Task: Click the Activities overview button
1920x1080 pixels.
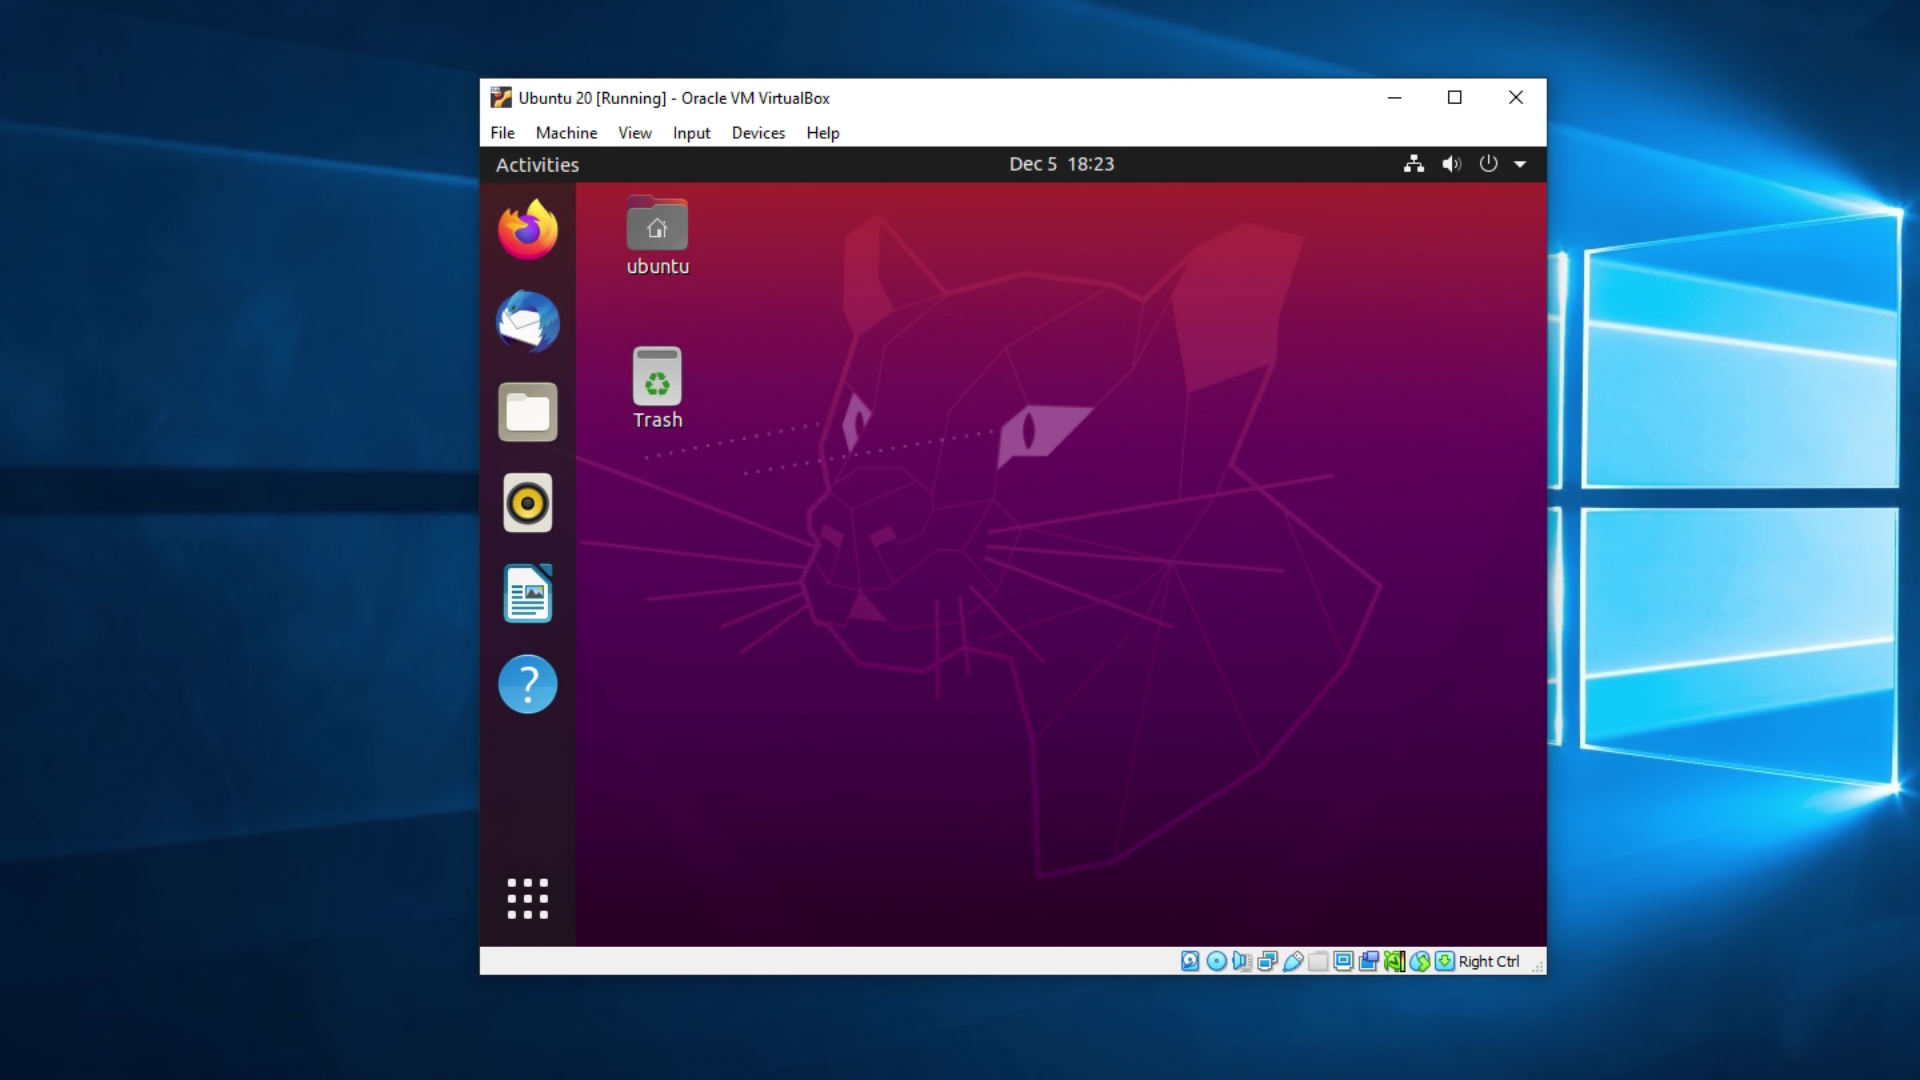Action: (x=537, y=164)
